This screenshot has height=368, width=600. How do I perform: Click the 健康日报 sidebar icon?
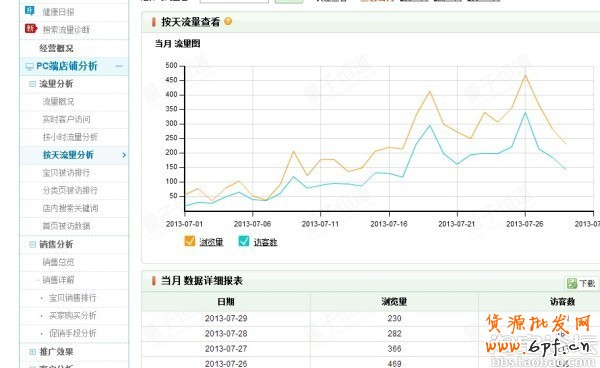pos(29,11)
